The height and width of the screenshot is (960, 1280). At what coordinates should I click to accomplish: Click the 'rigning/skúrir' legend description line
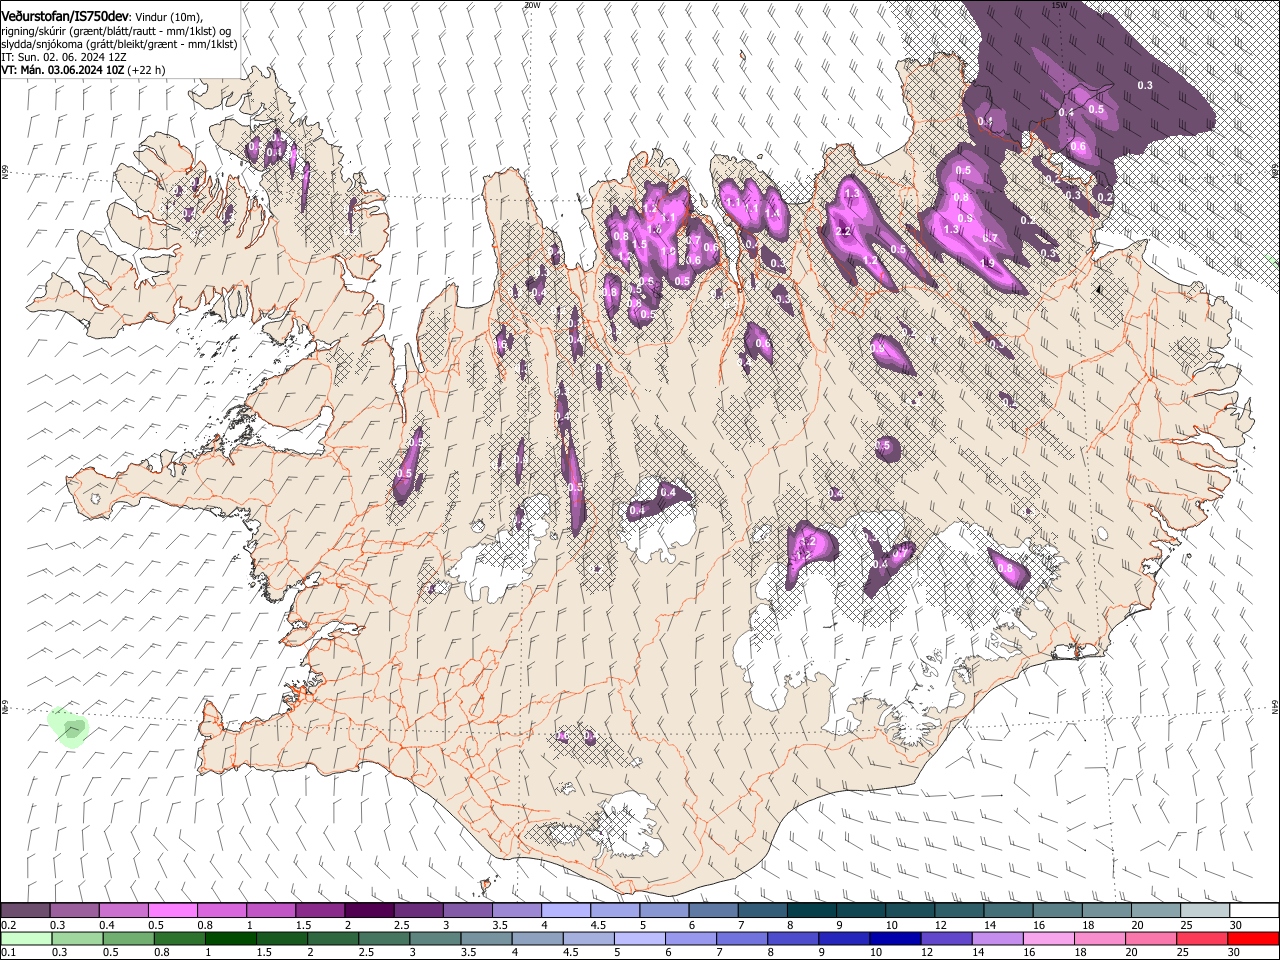click(x=116, y=31)
